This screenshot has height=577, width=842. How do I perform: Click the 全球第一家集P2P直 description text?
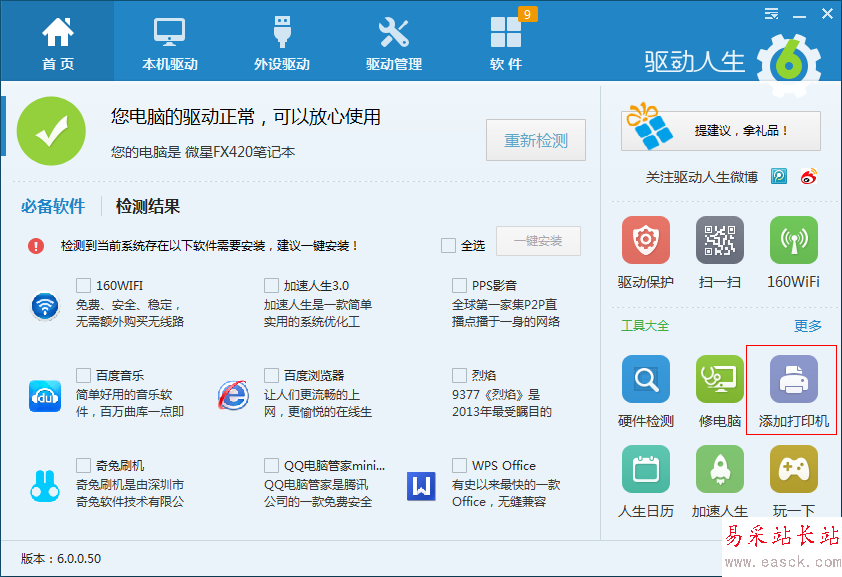pyautogui.click(x=504, y=305)
